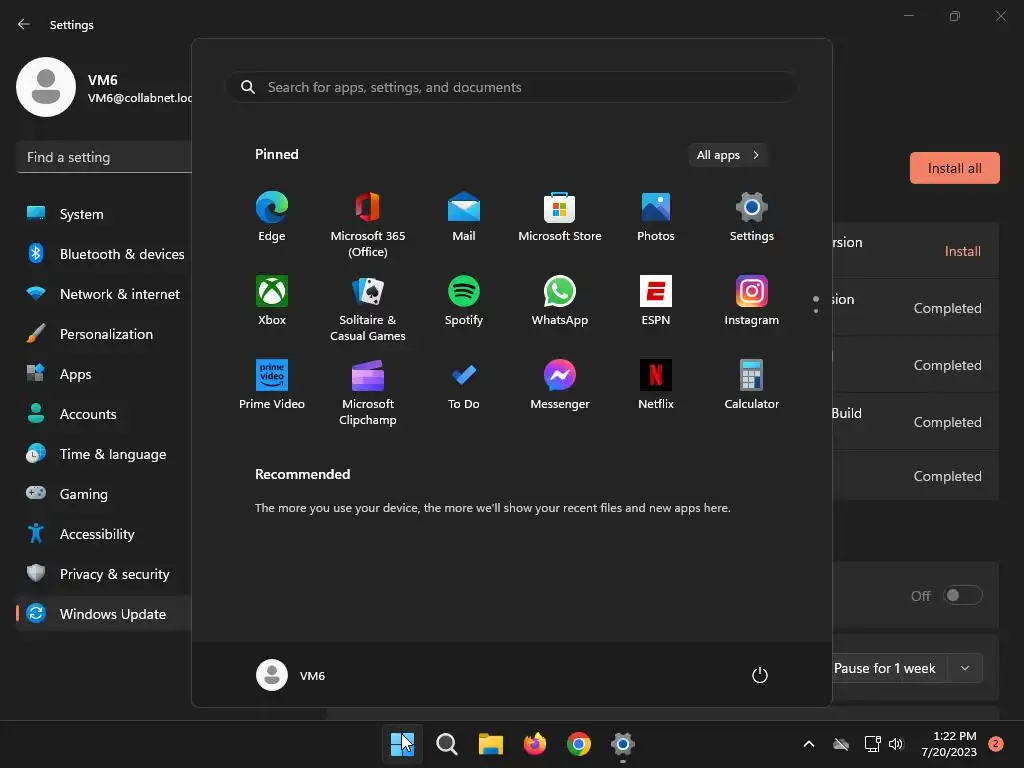Open Settings from the pinned apps grid
1024x768 pixels.
pyautogui.click(x=752, y=217)
